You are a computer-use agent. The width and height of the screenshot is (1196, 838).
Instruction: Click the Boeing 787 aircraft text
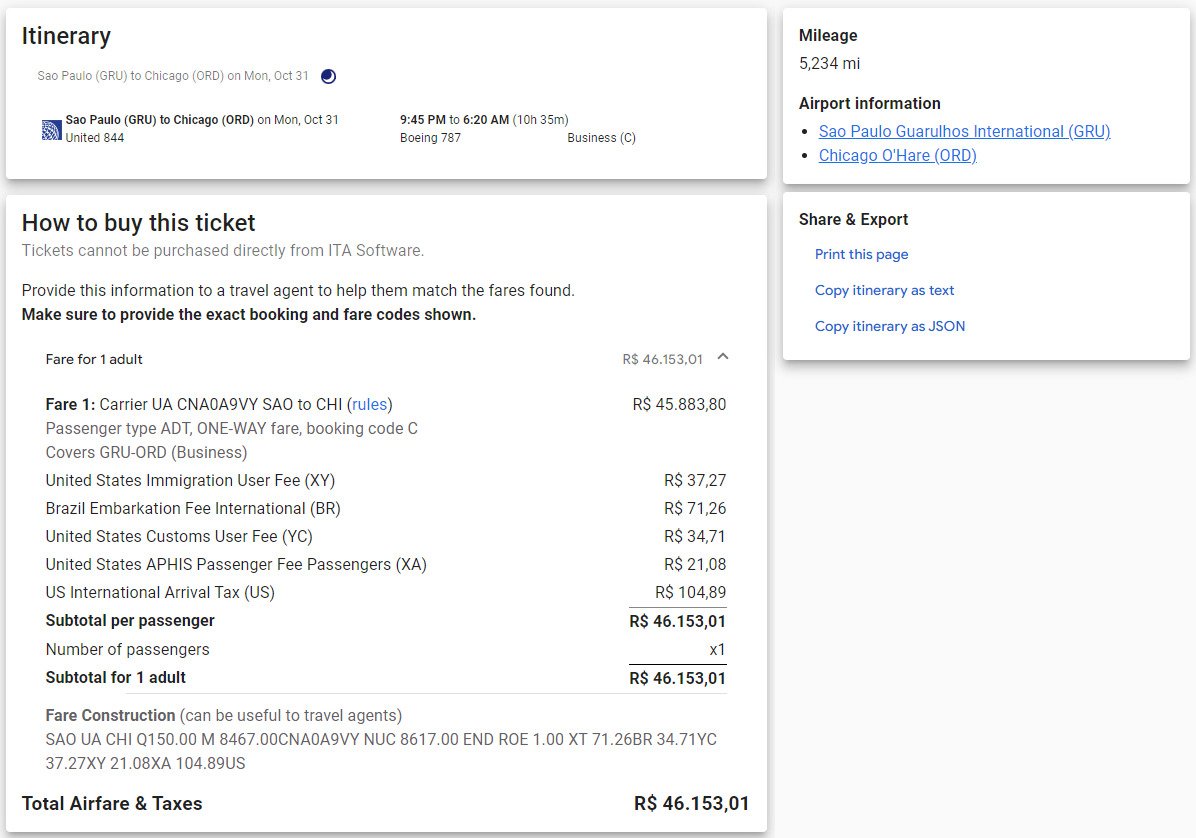[x=430, y=138]
